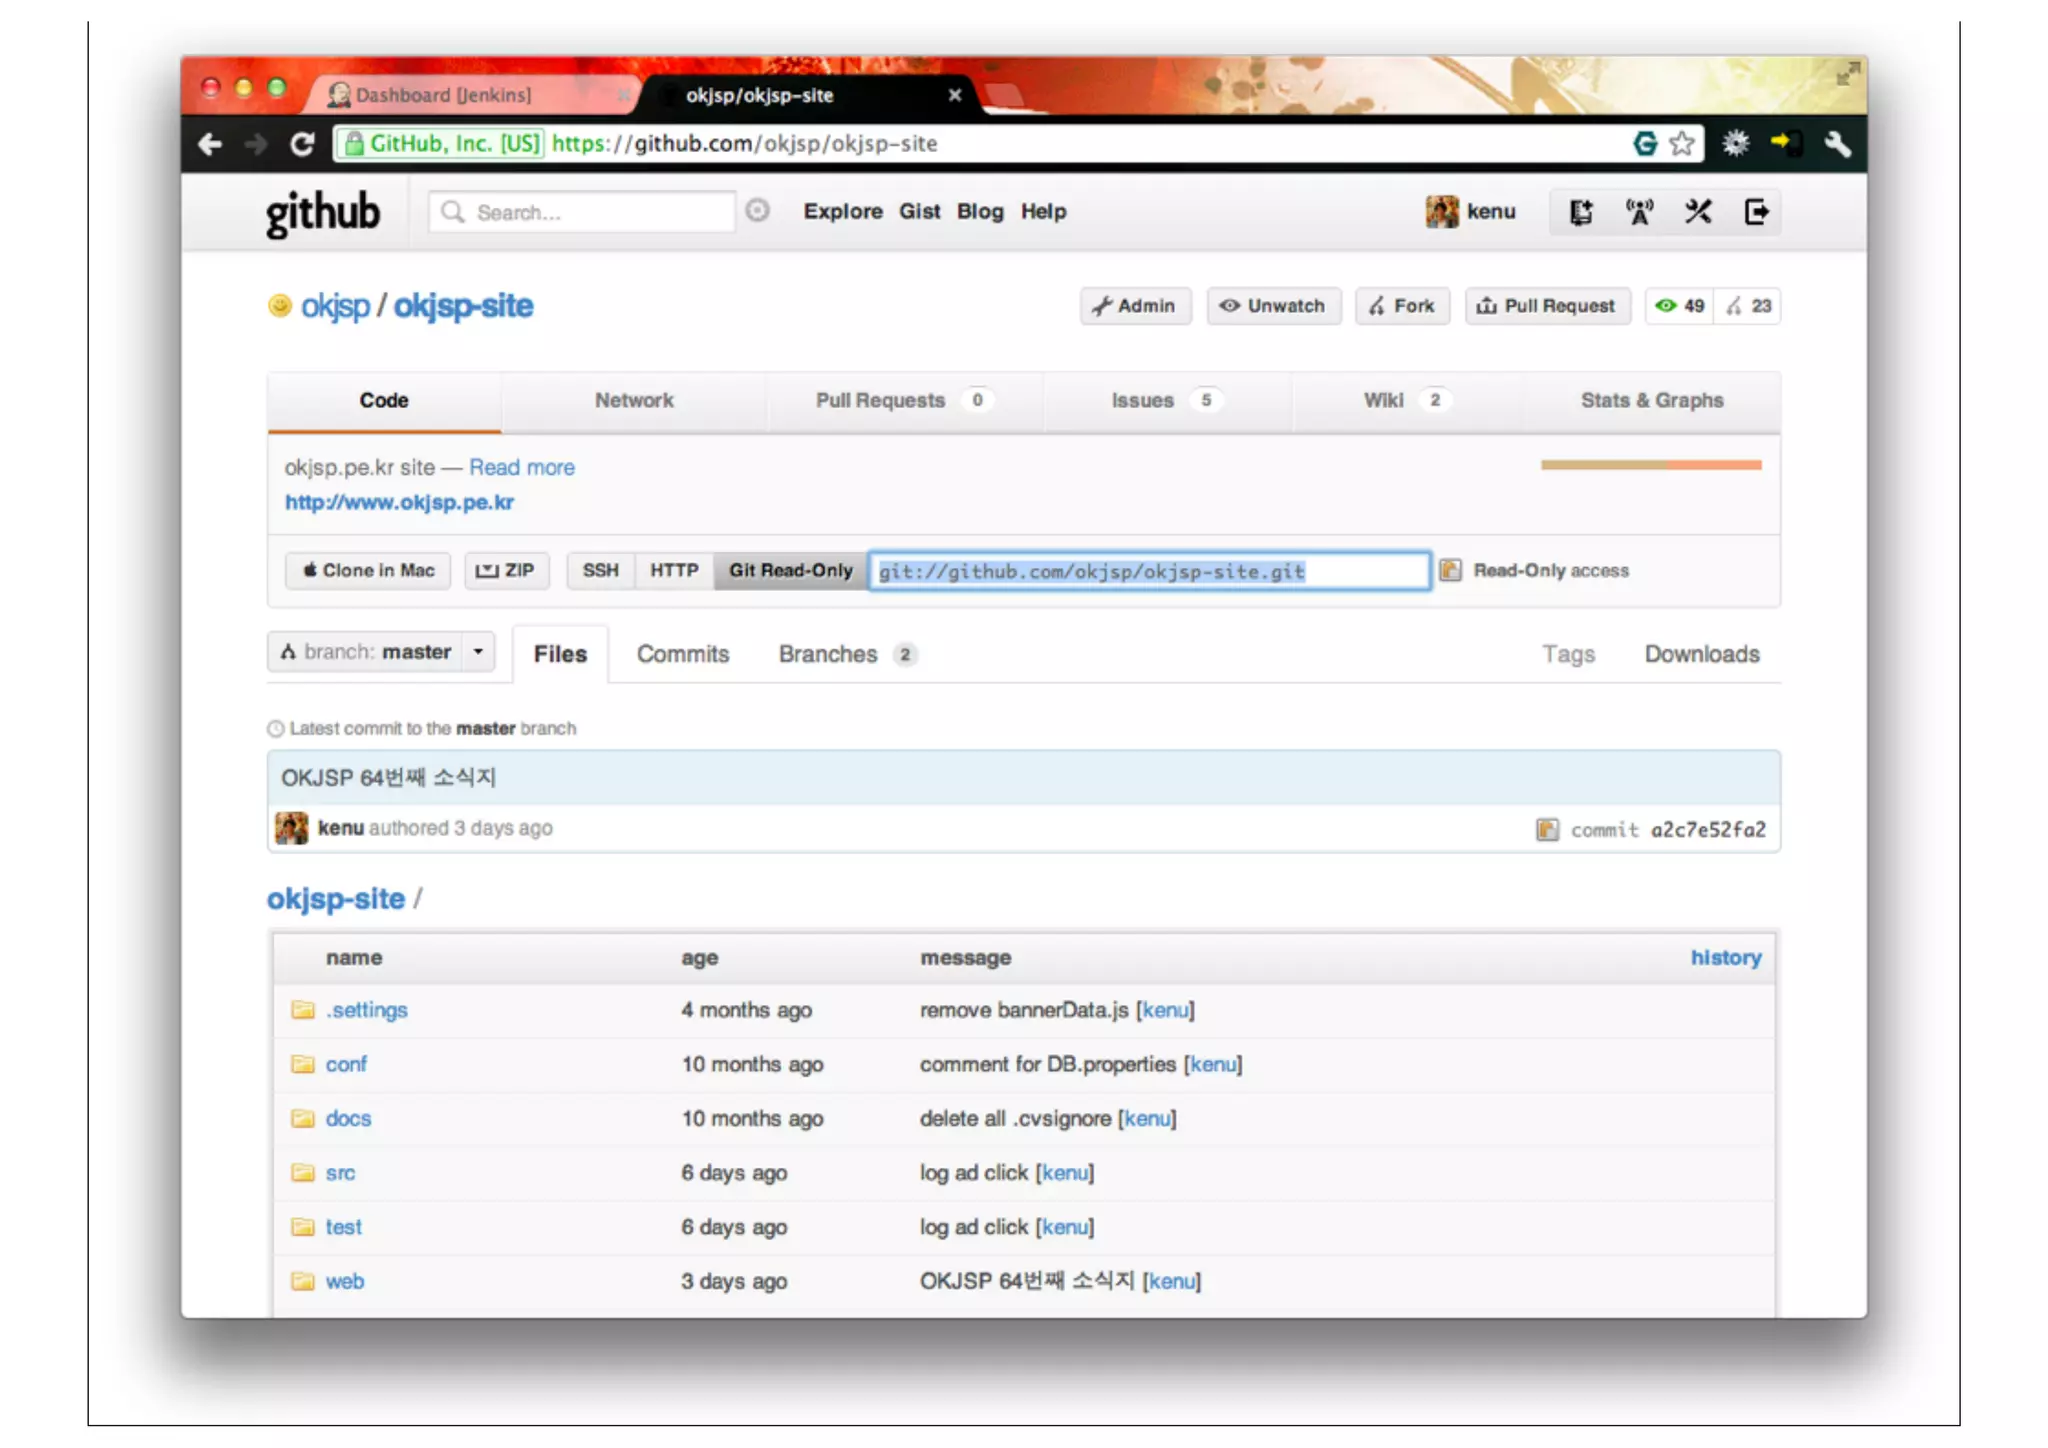Open the notifications broadcast icon
This screenshot has height=1448, width=2048.
pyautogui.click(x=1639, y=212)
